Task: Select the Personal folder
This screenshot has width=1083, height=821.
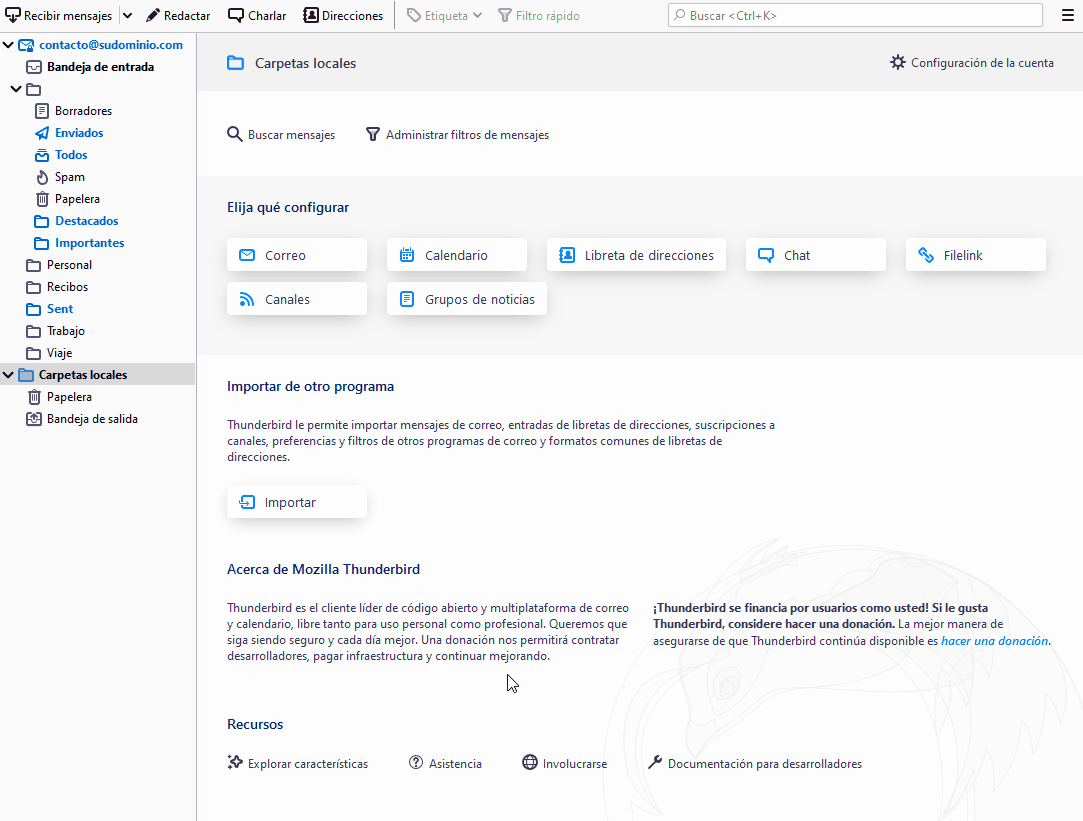Action: tap(69, 265)
